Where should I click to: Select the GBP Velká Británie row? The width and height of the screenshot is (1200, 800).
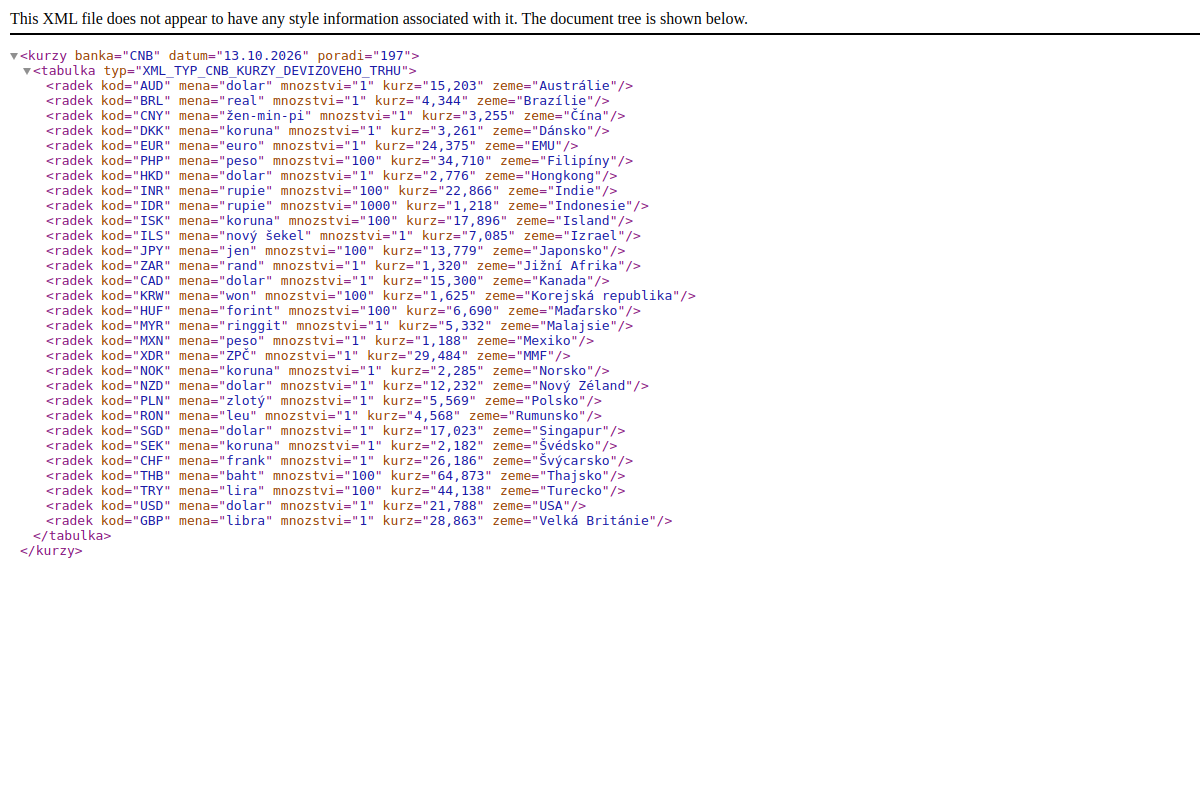359,521
